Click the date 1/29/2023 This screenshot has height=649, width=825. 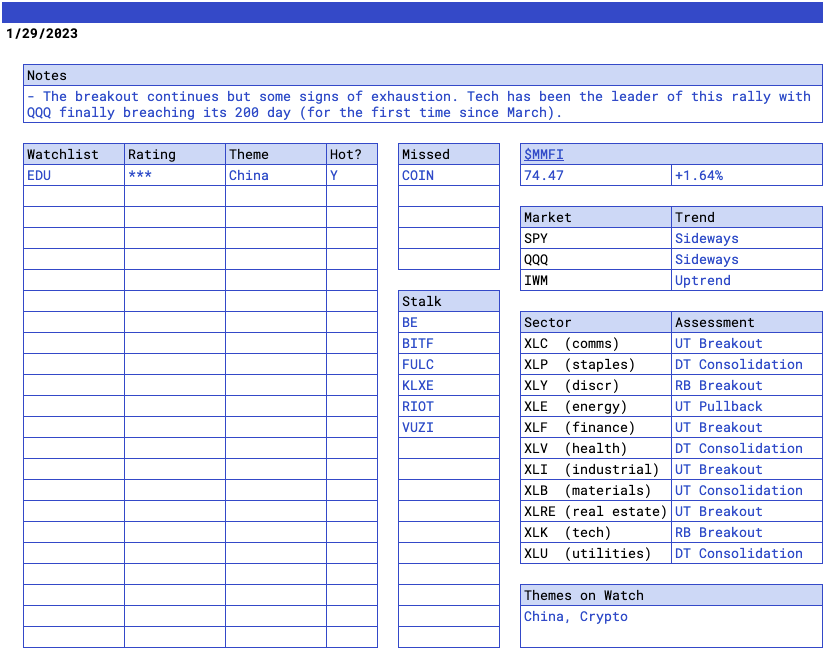pos(42,33)
